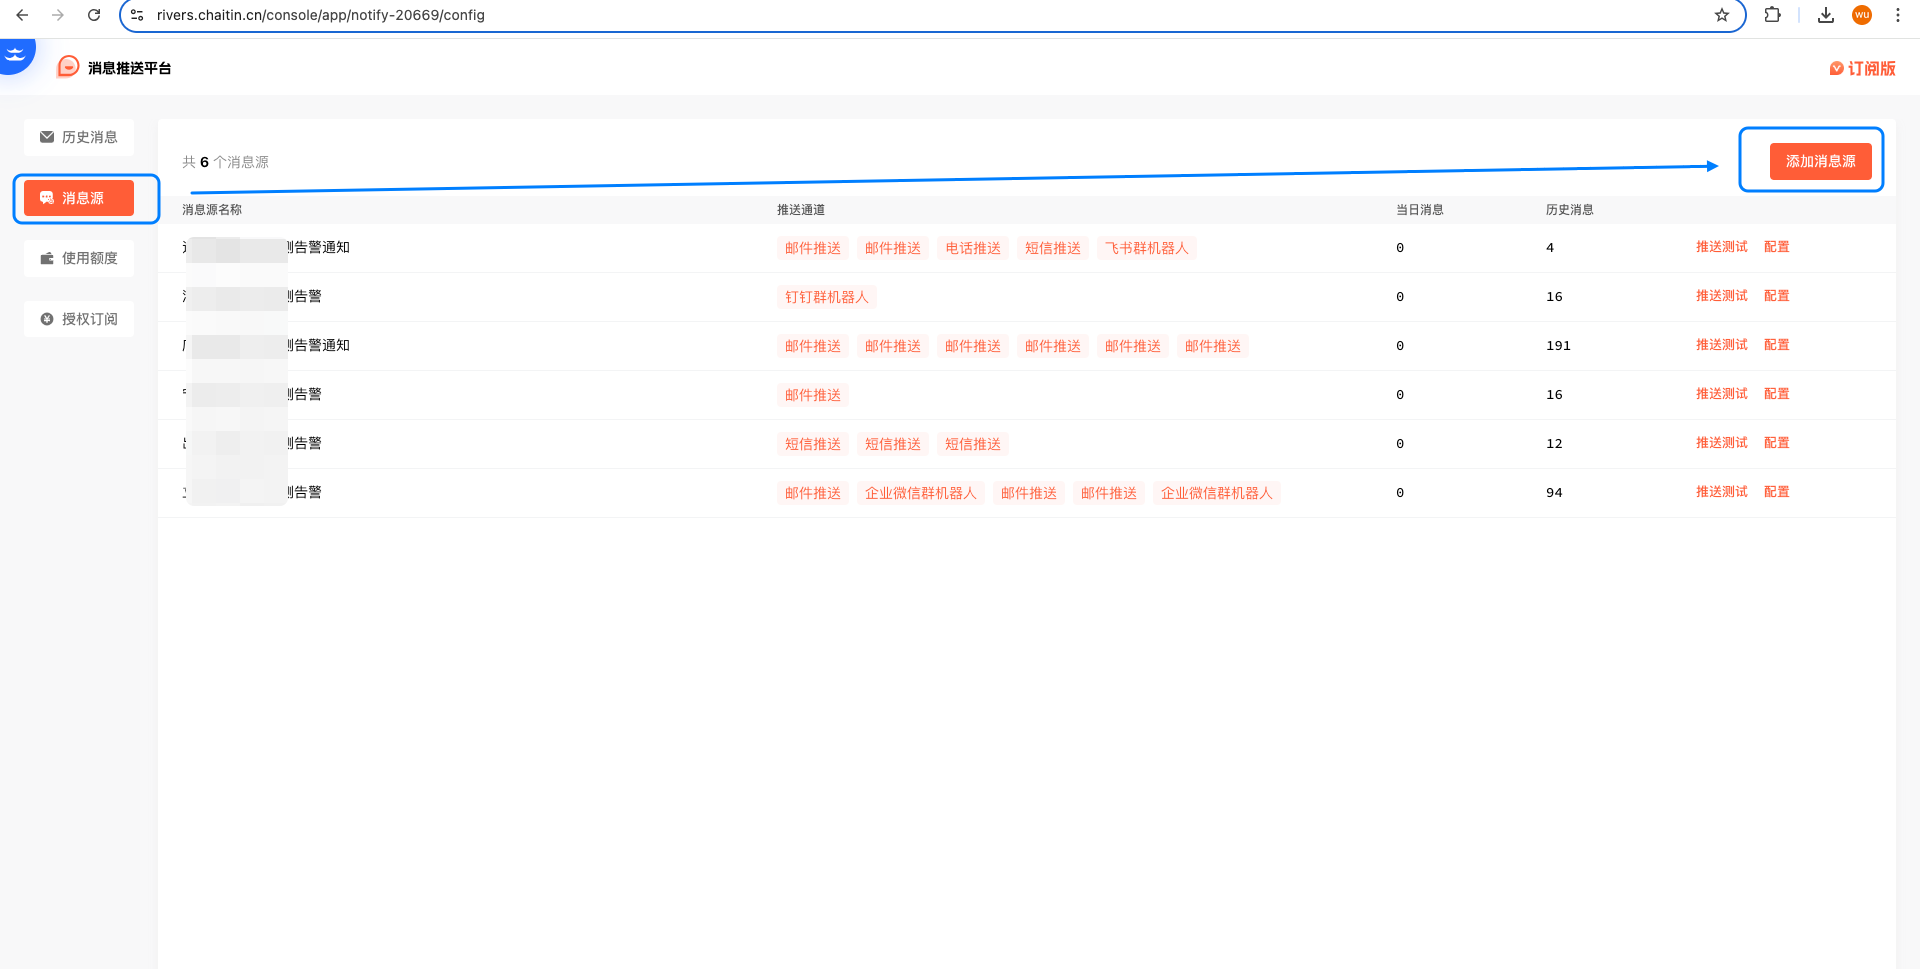Open browser downloads icon
1920x969 pixels.
click(x=1825, y=15)
